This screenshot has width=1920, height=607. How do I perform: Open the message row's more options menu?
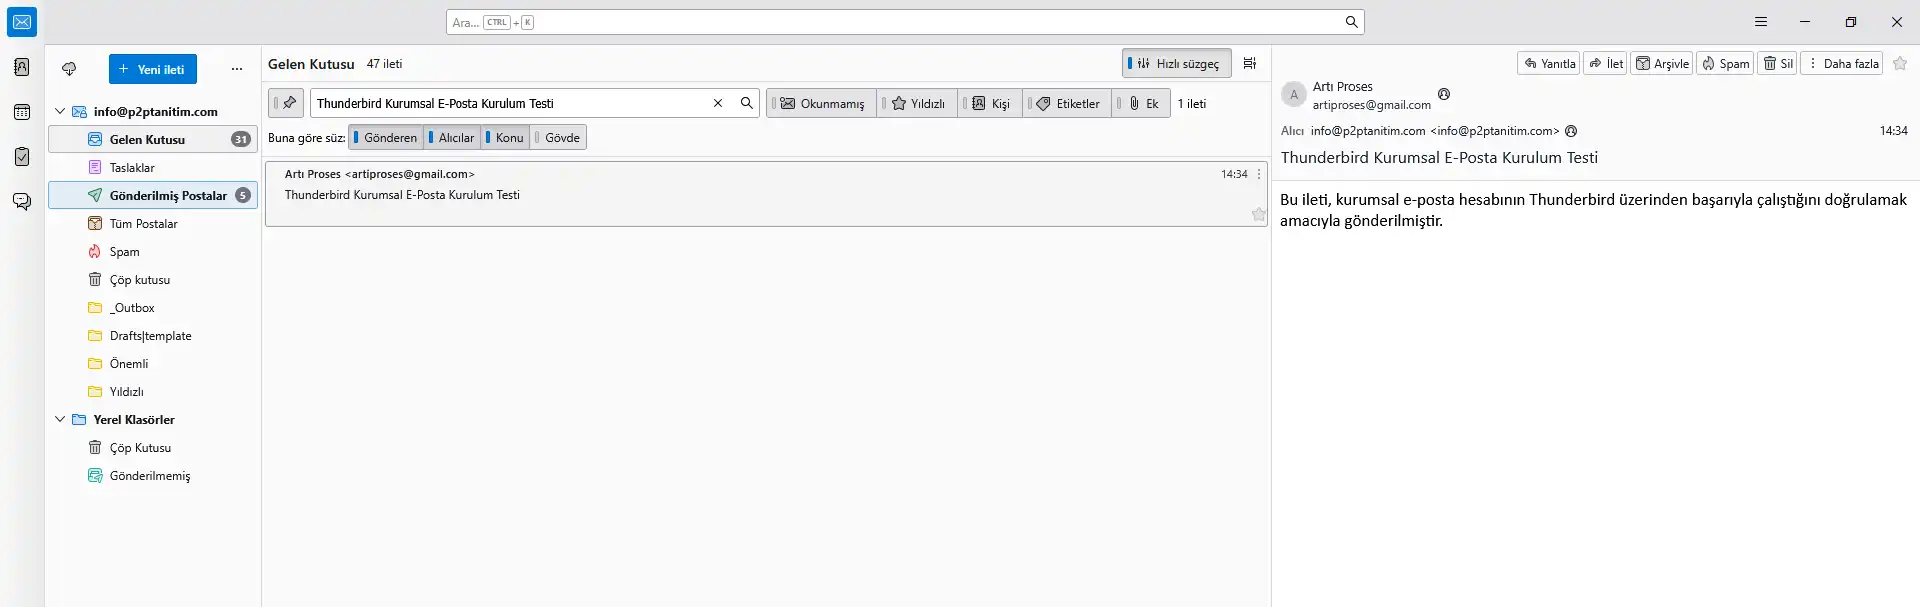pyautogui.click(x=1259, y=174)
